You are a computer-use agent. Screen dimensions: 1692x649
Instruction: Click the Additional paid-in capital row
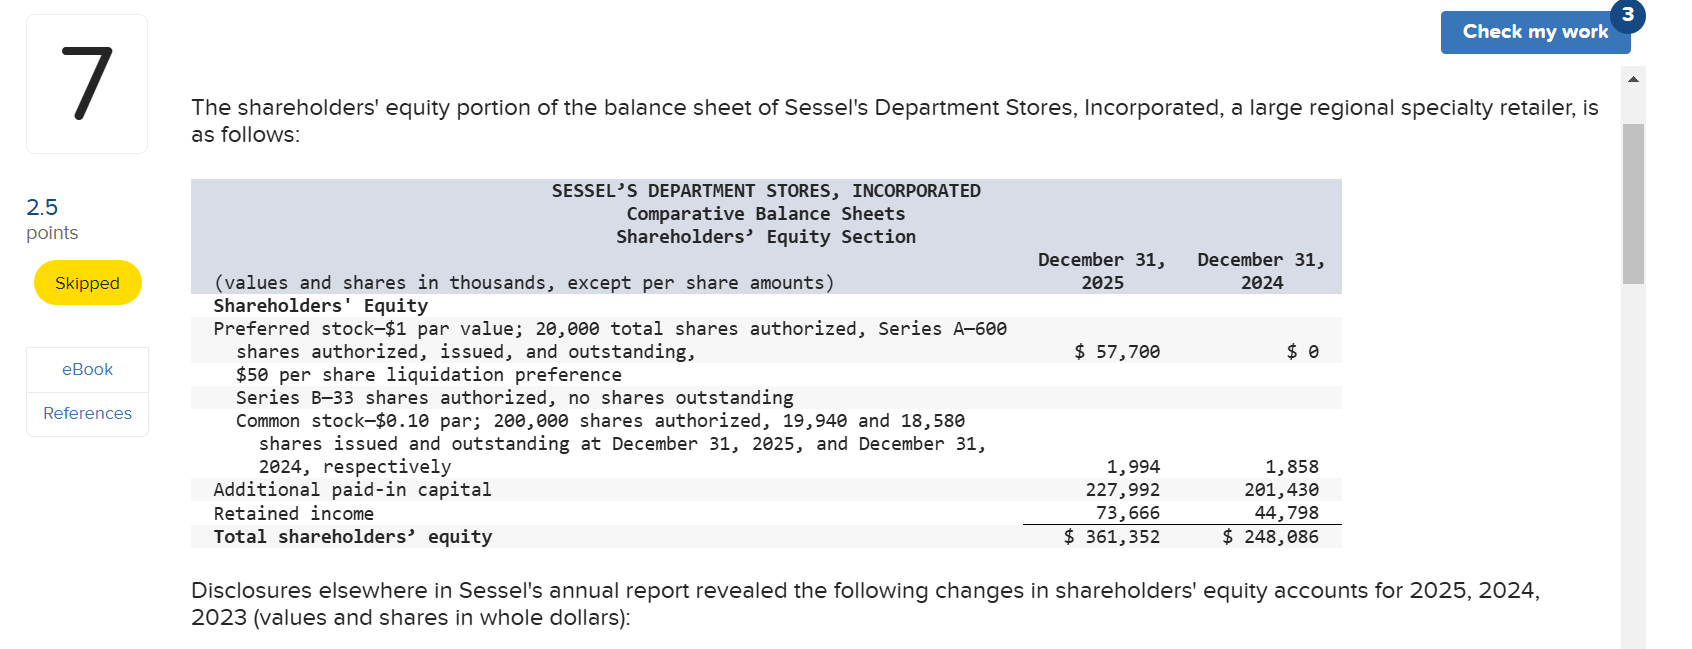coord(352,489)
